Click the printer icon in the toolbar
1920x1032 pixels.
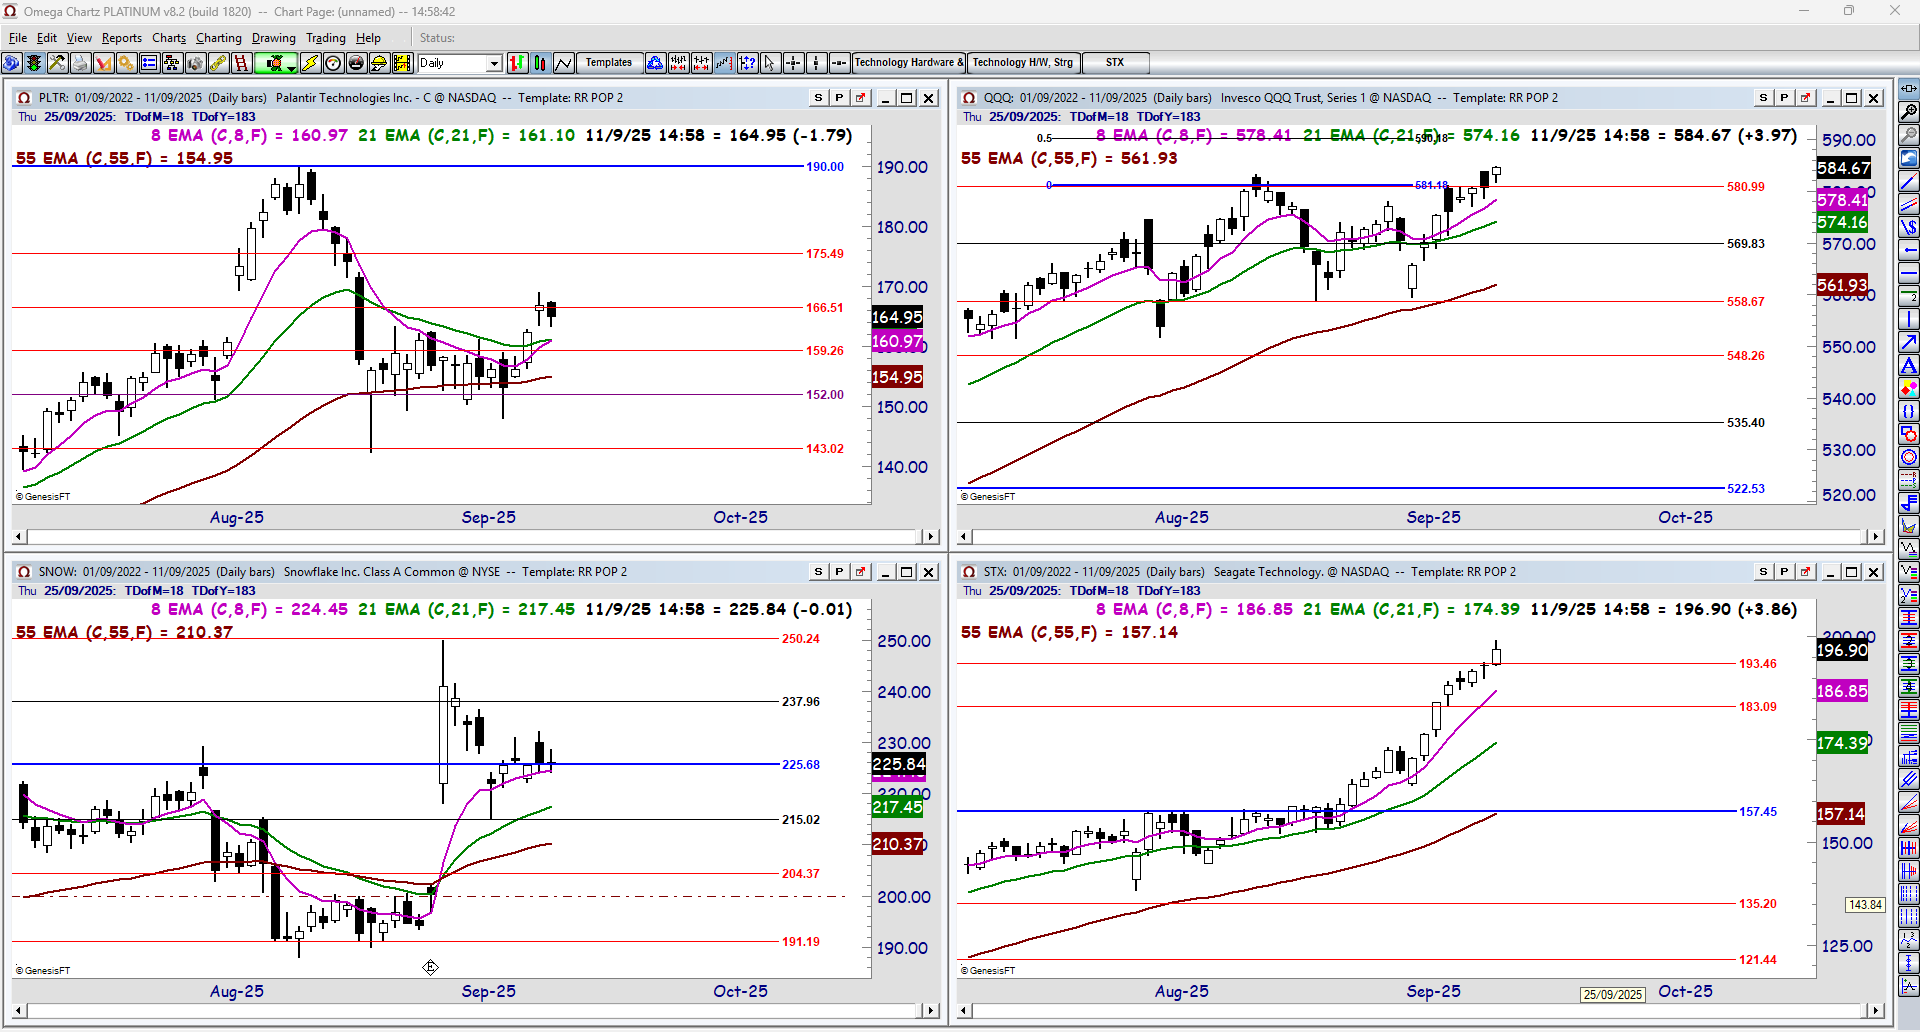point(80,63)
